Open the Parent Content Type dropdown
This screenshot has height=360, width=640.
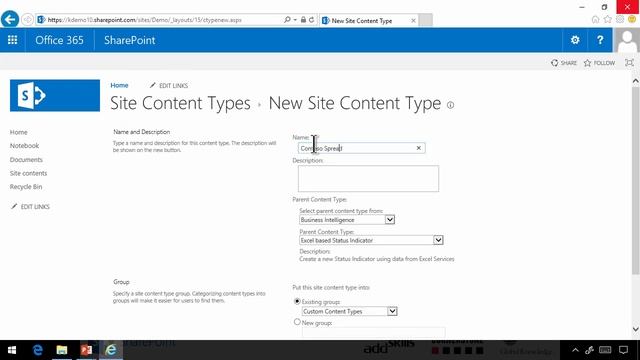click(371, 240)
